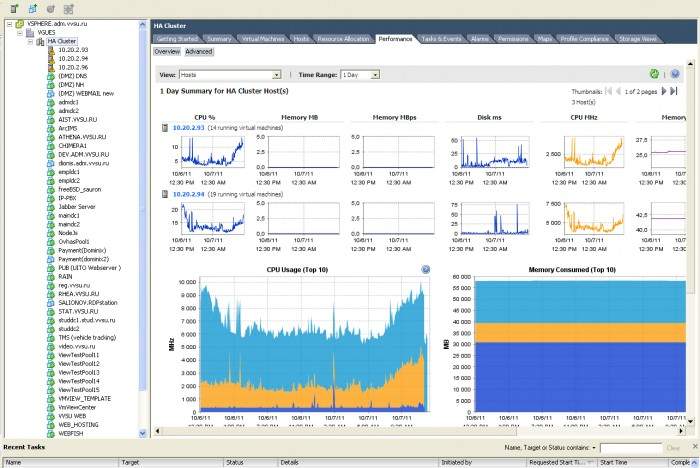Click the help icon on the CPU Usage chart
Viewport: 700px width, 468px height.
[x=426, y=270]
